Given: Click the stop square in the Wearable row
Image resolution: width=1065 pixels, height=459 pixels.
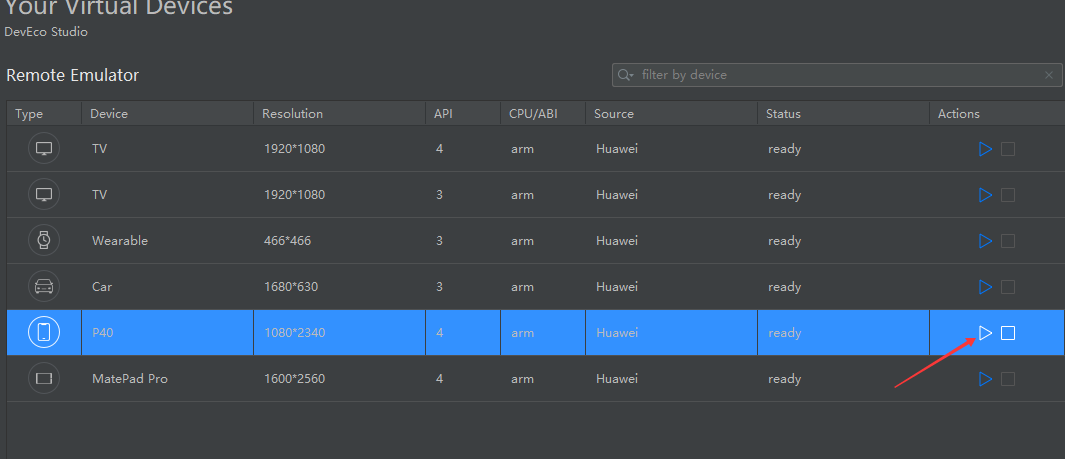Looking at the screenshot, I should (x=1008, y=241).
